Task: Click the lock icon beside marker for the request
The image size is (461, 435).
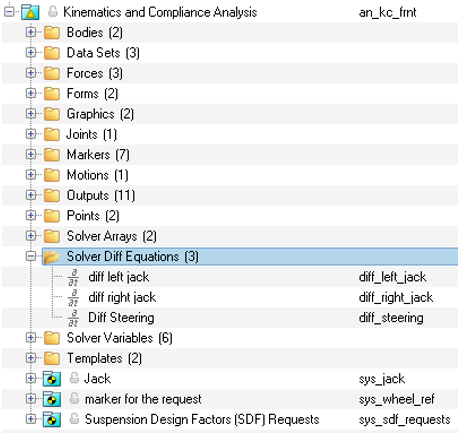Action: 74,398
